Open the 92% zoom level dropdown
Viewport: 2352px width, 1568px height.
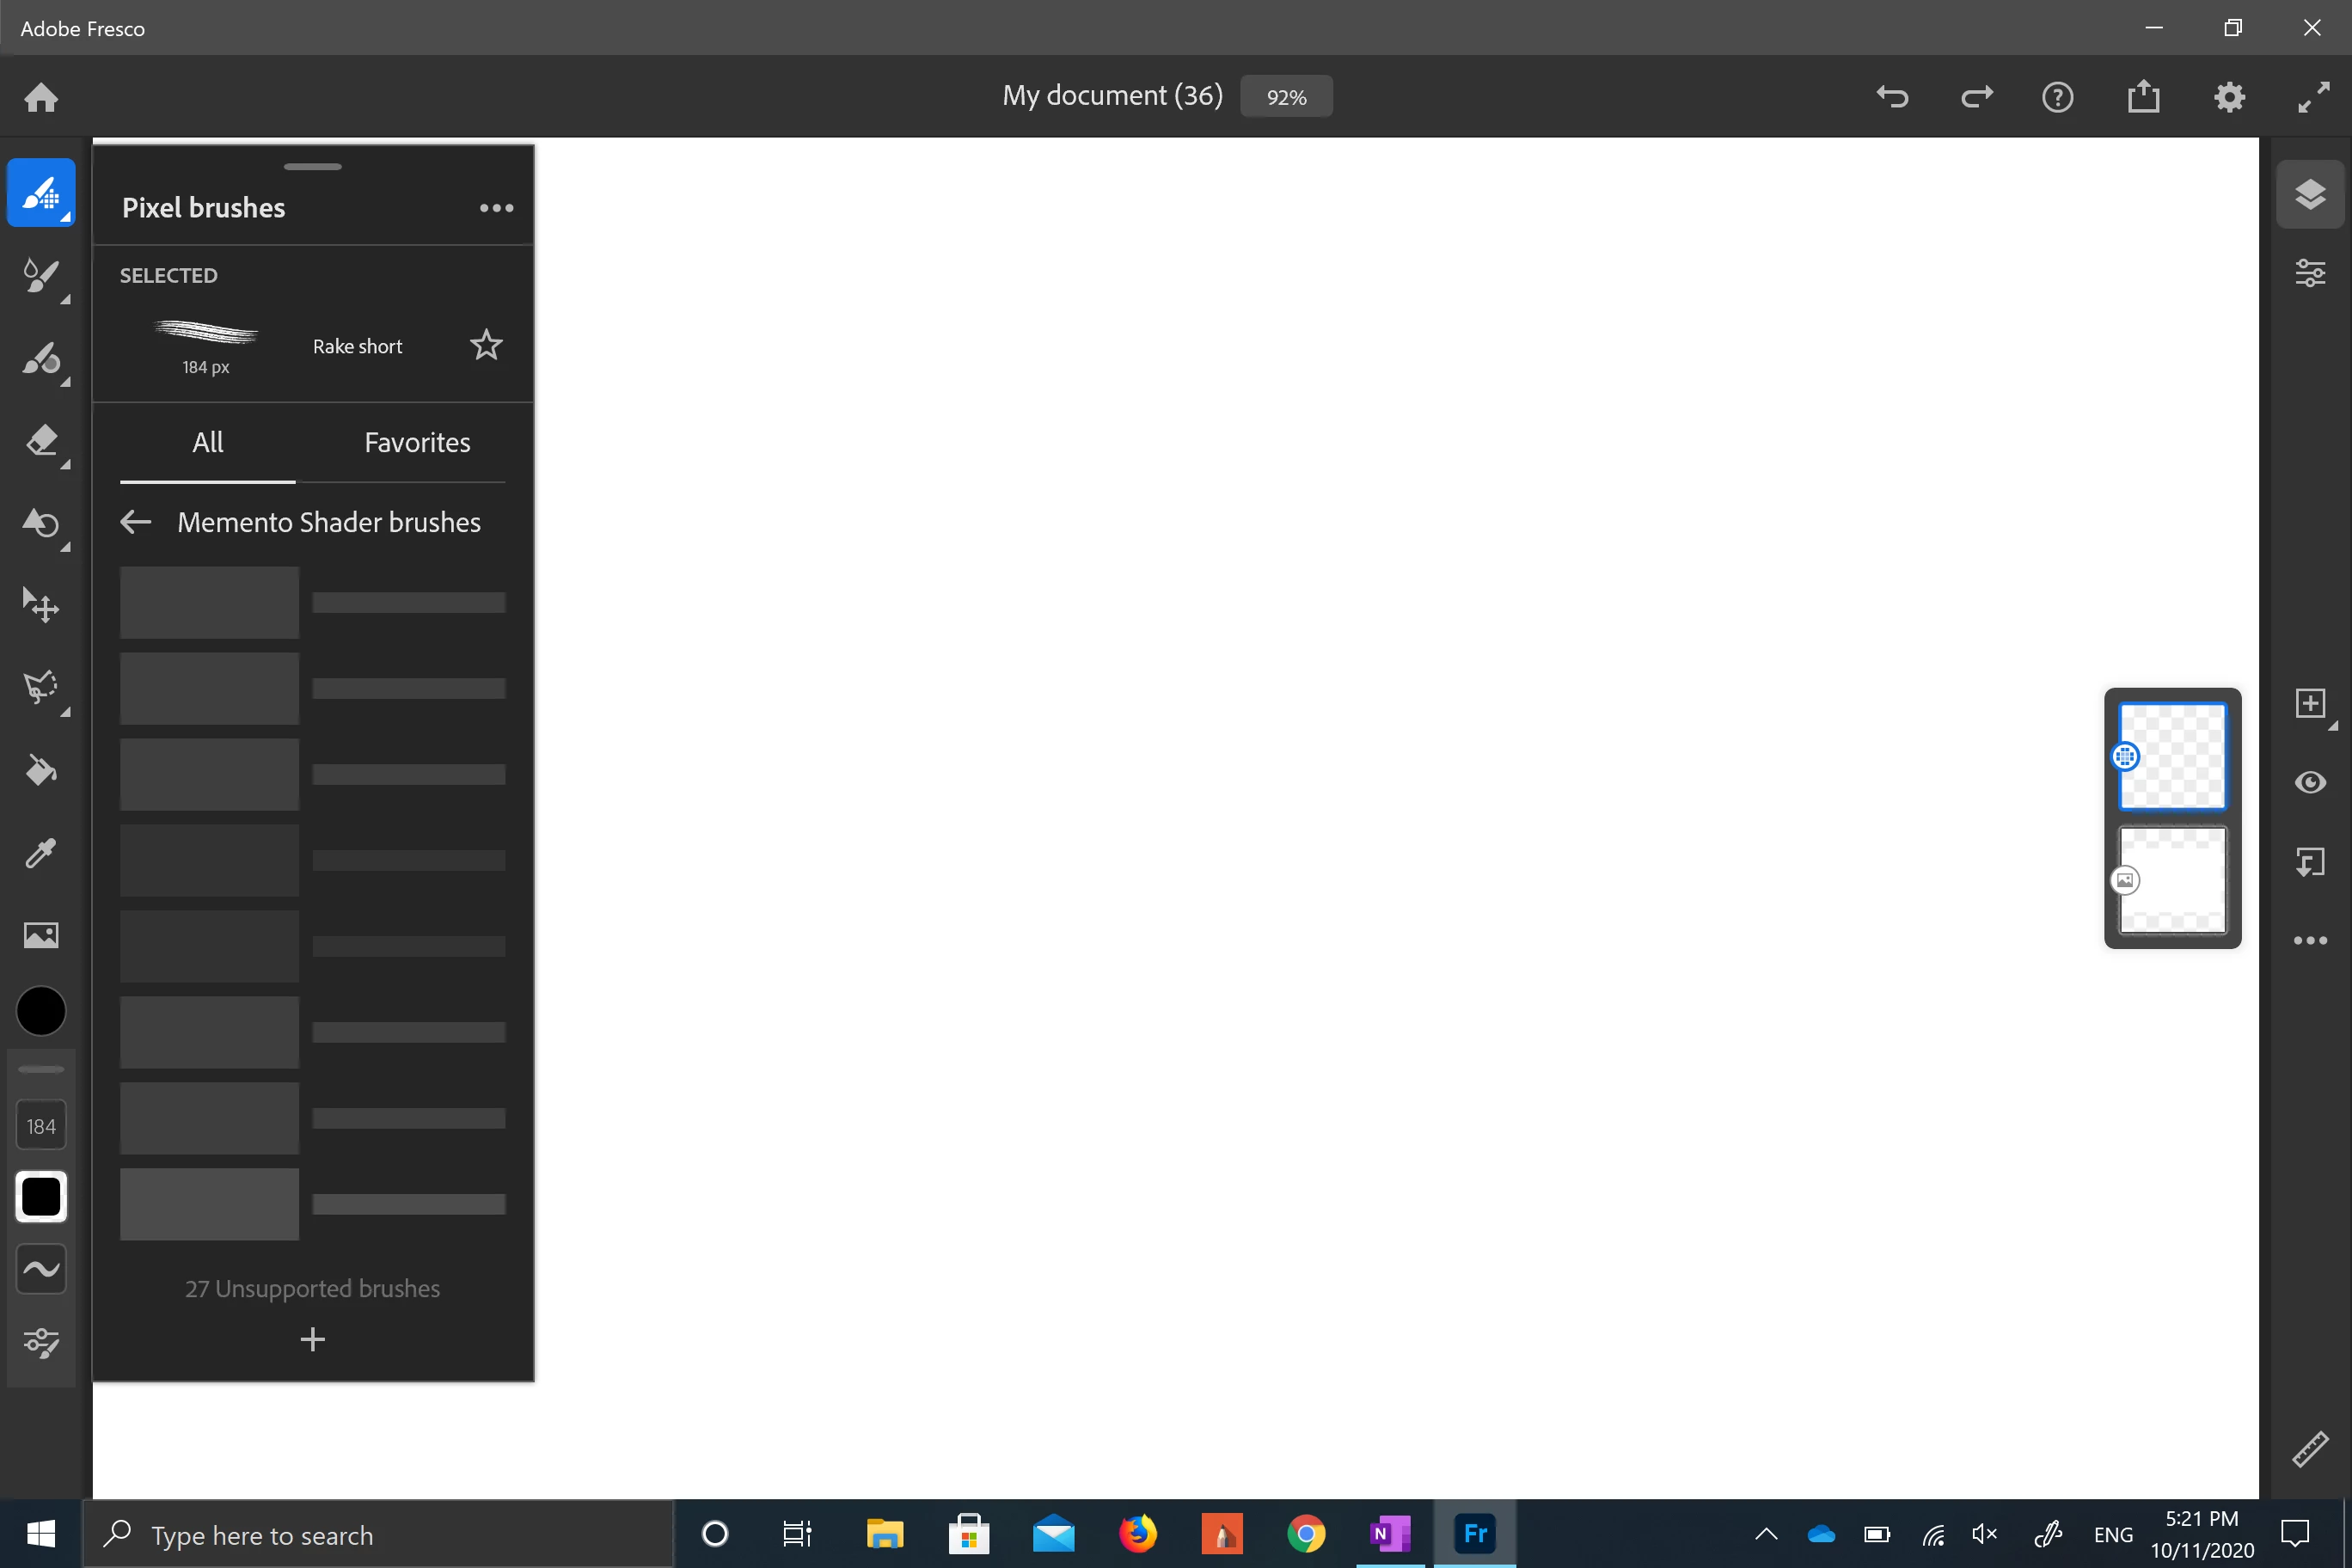pos(1286,97)
